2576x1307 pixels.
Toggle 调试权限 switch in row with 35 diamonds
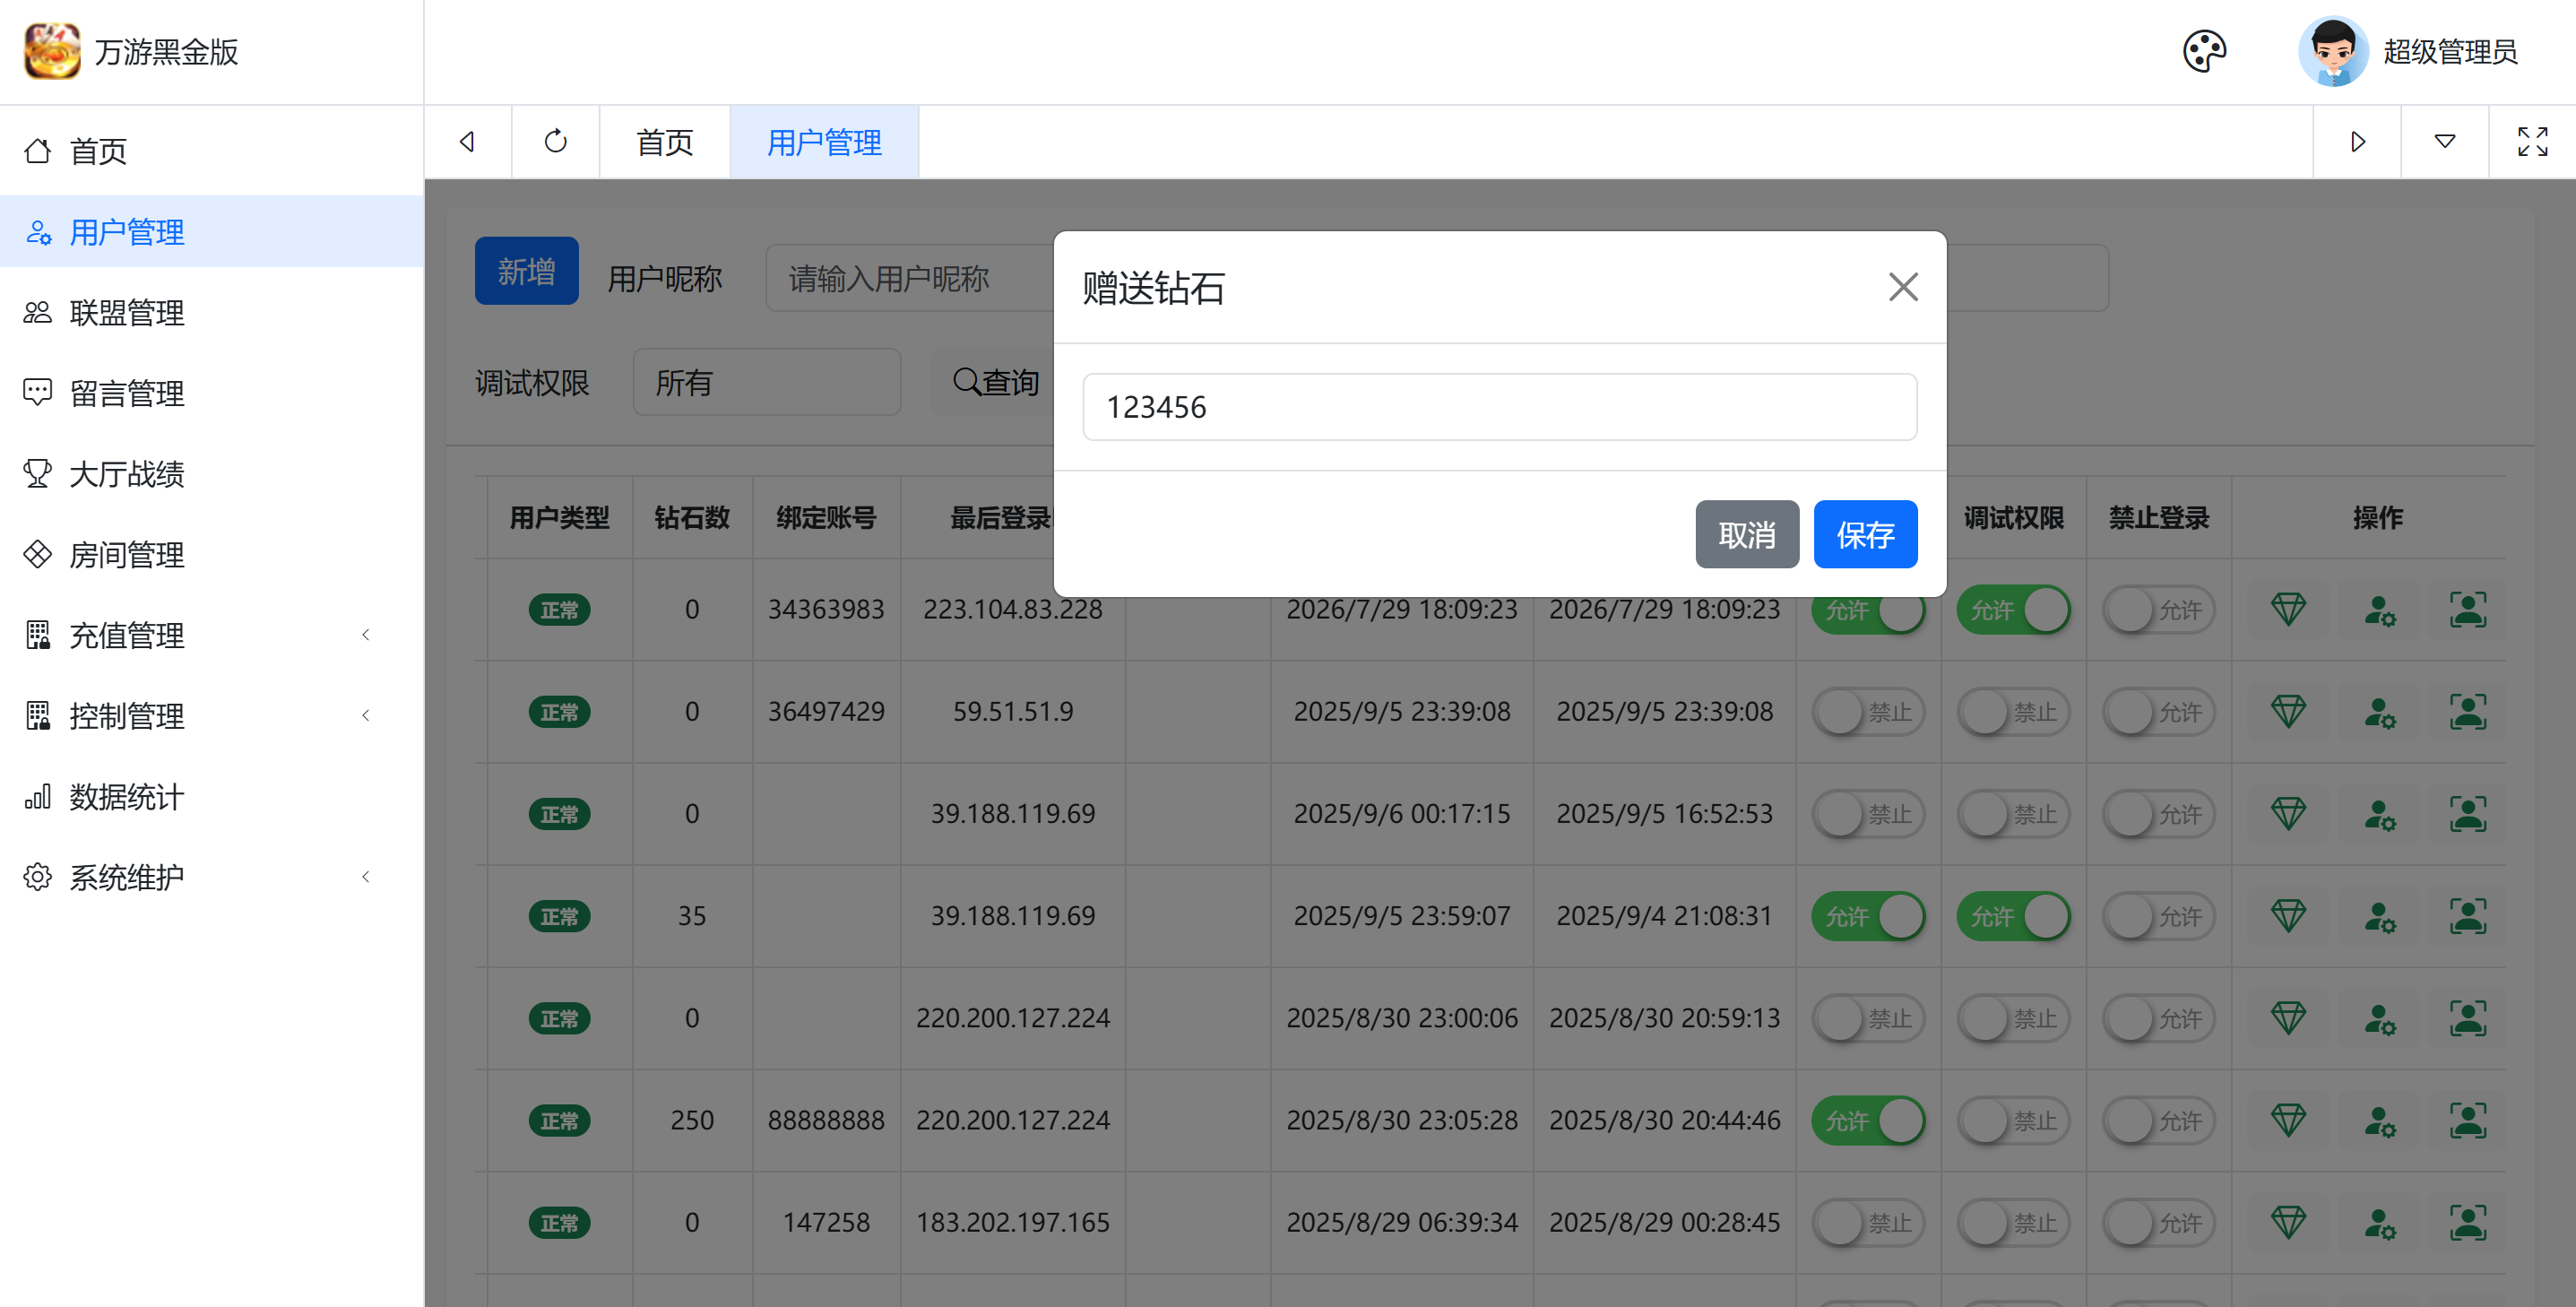(2012, 916)
